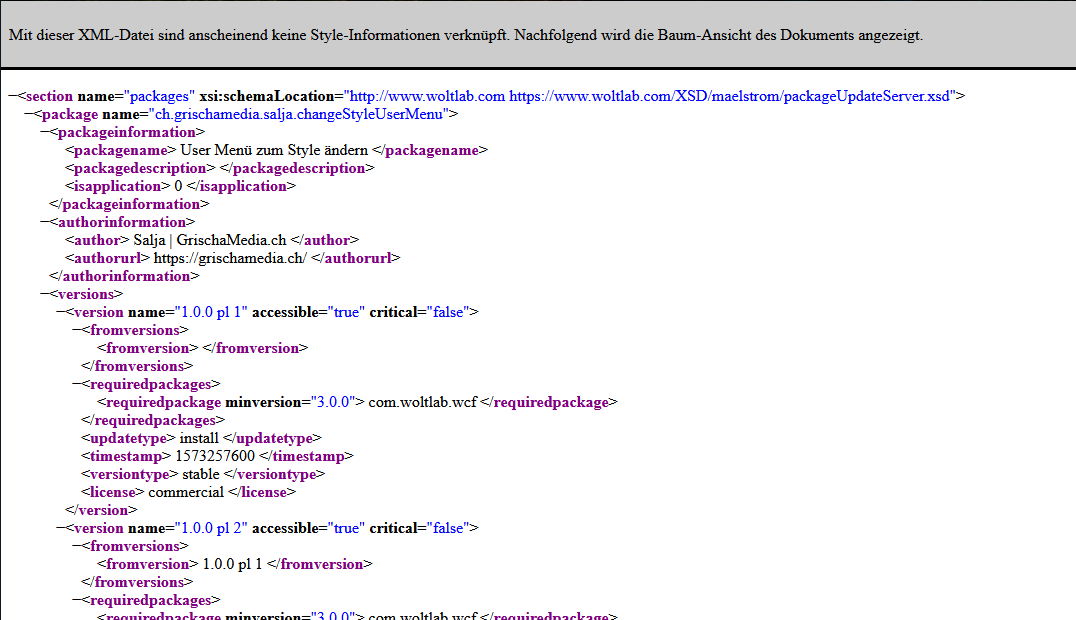This screenshot has height=620, width=1076.
Task: Collapse the package changeStyleUserMenu node
Action: coord(29,115)
